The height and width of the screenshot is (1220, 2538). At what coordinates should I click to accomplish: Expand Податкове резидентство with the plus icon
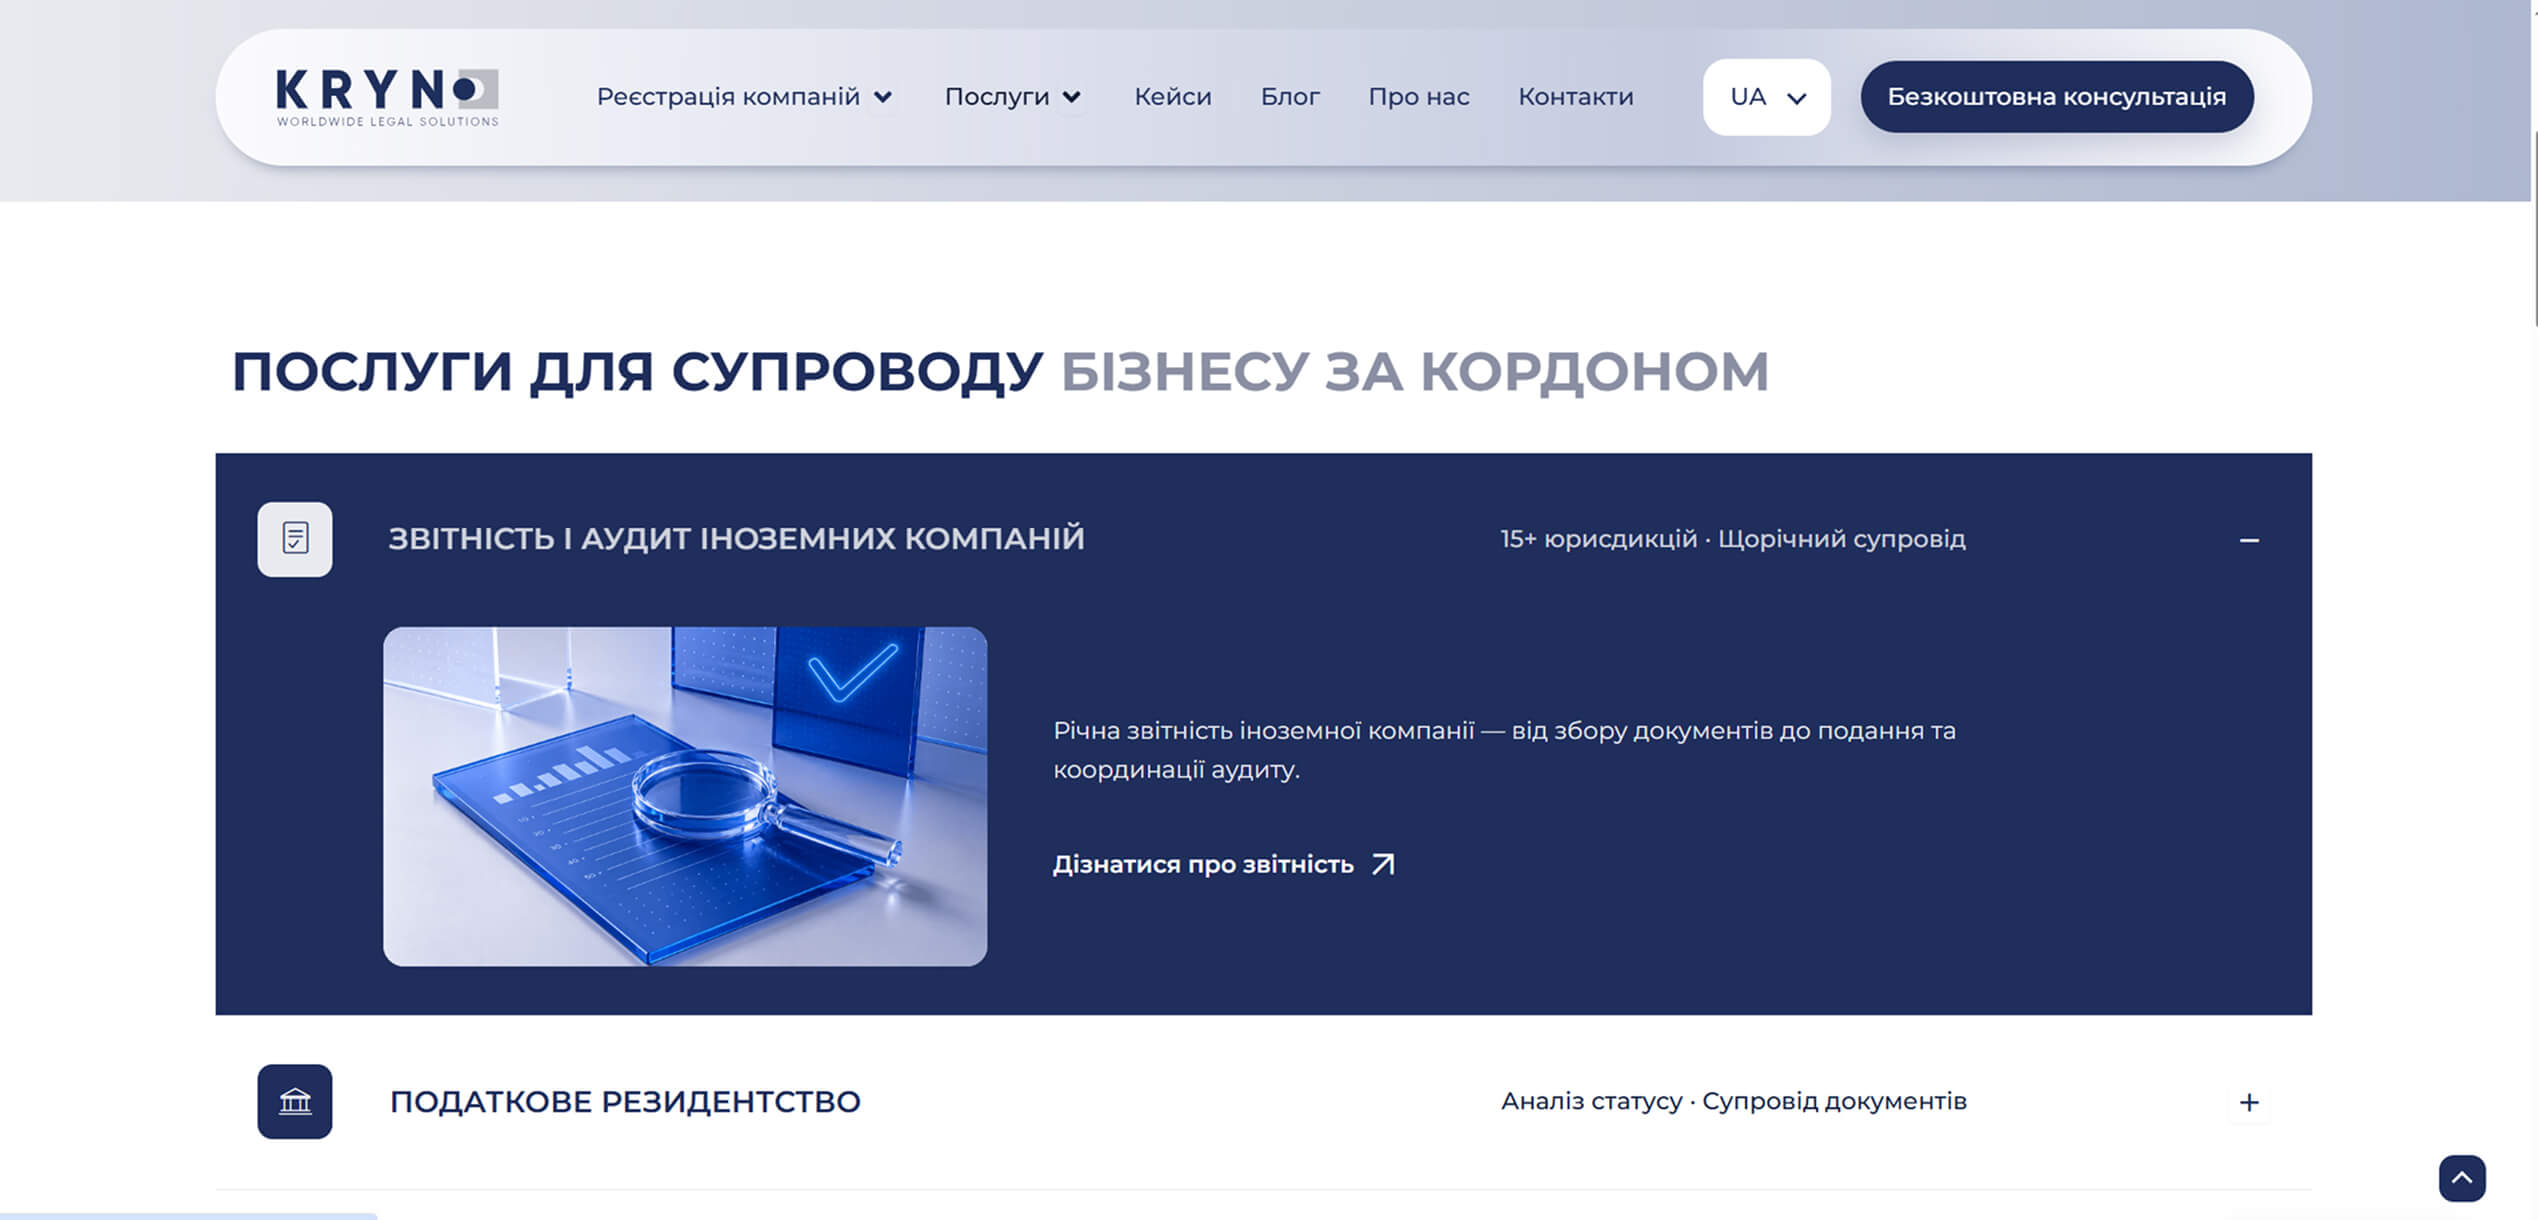point(2249,1102)
